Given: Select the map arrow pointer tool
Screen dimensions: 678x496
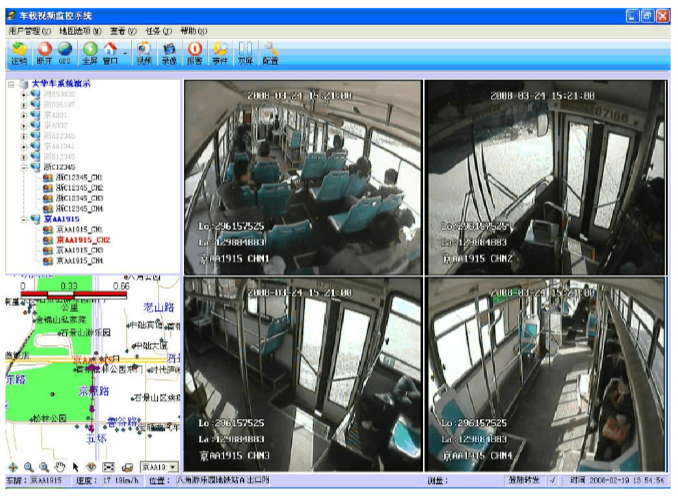Looking at the screenshot, I should 76,467.
